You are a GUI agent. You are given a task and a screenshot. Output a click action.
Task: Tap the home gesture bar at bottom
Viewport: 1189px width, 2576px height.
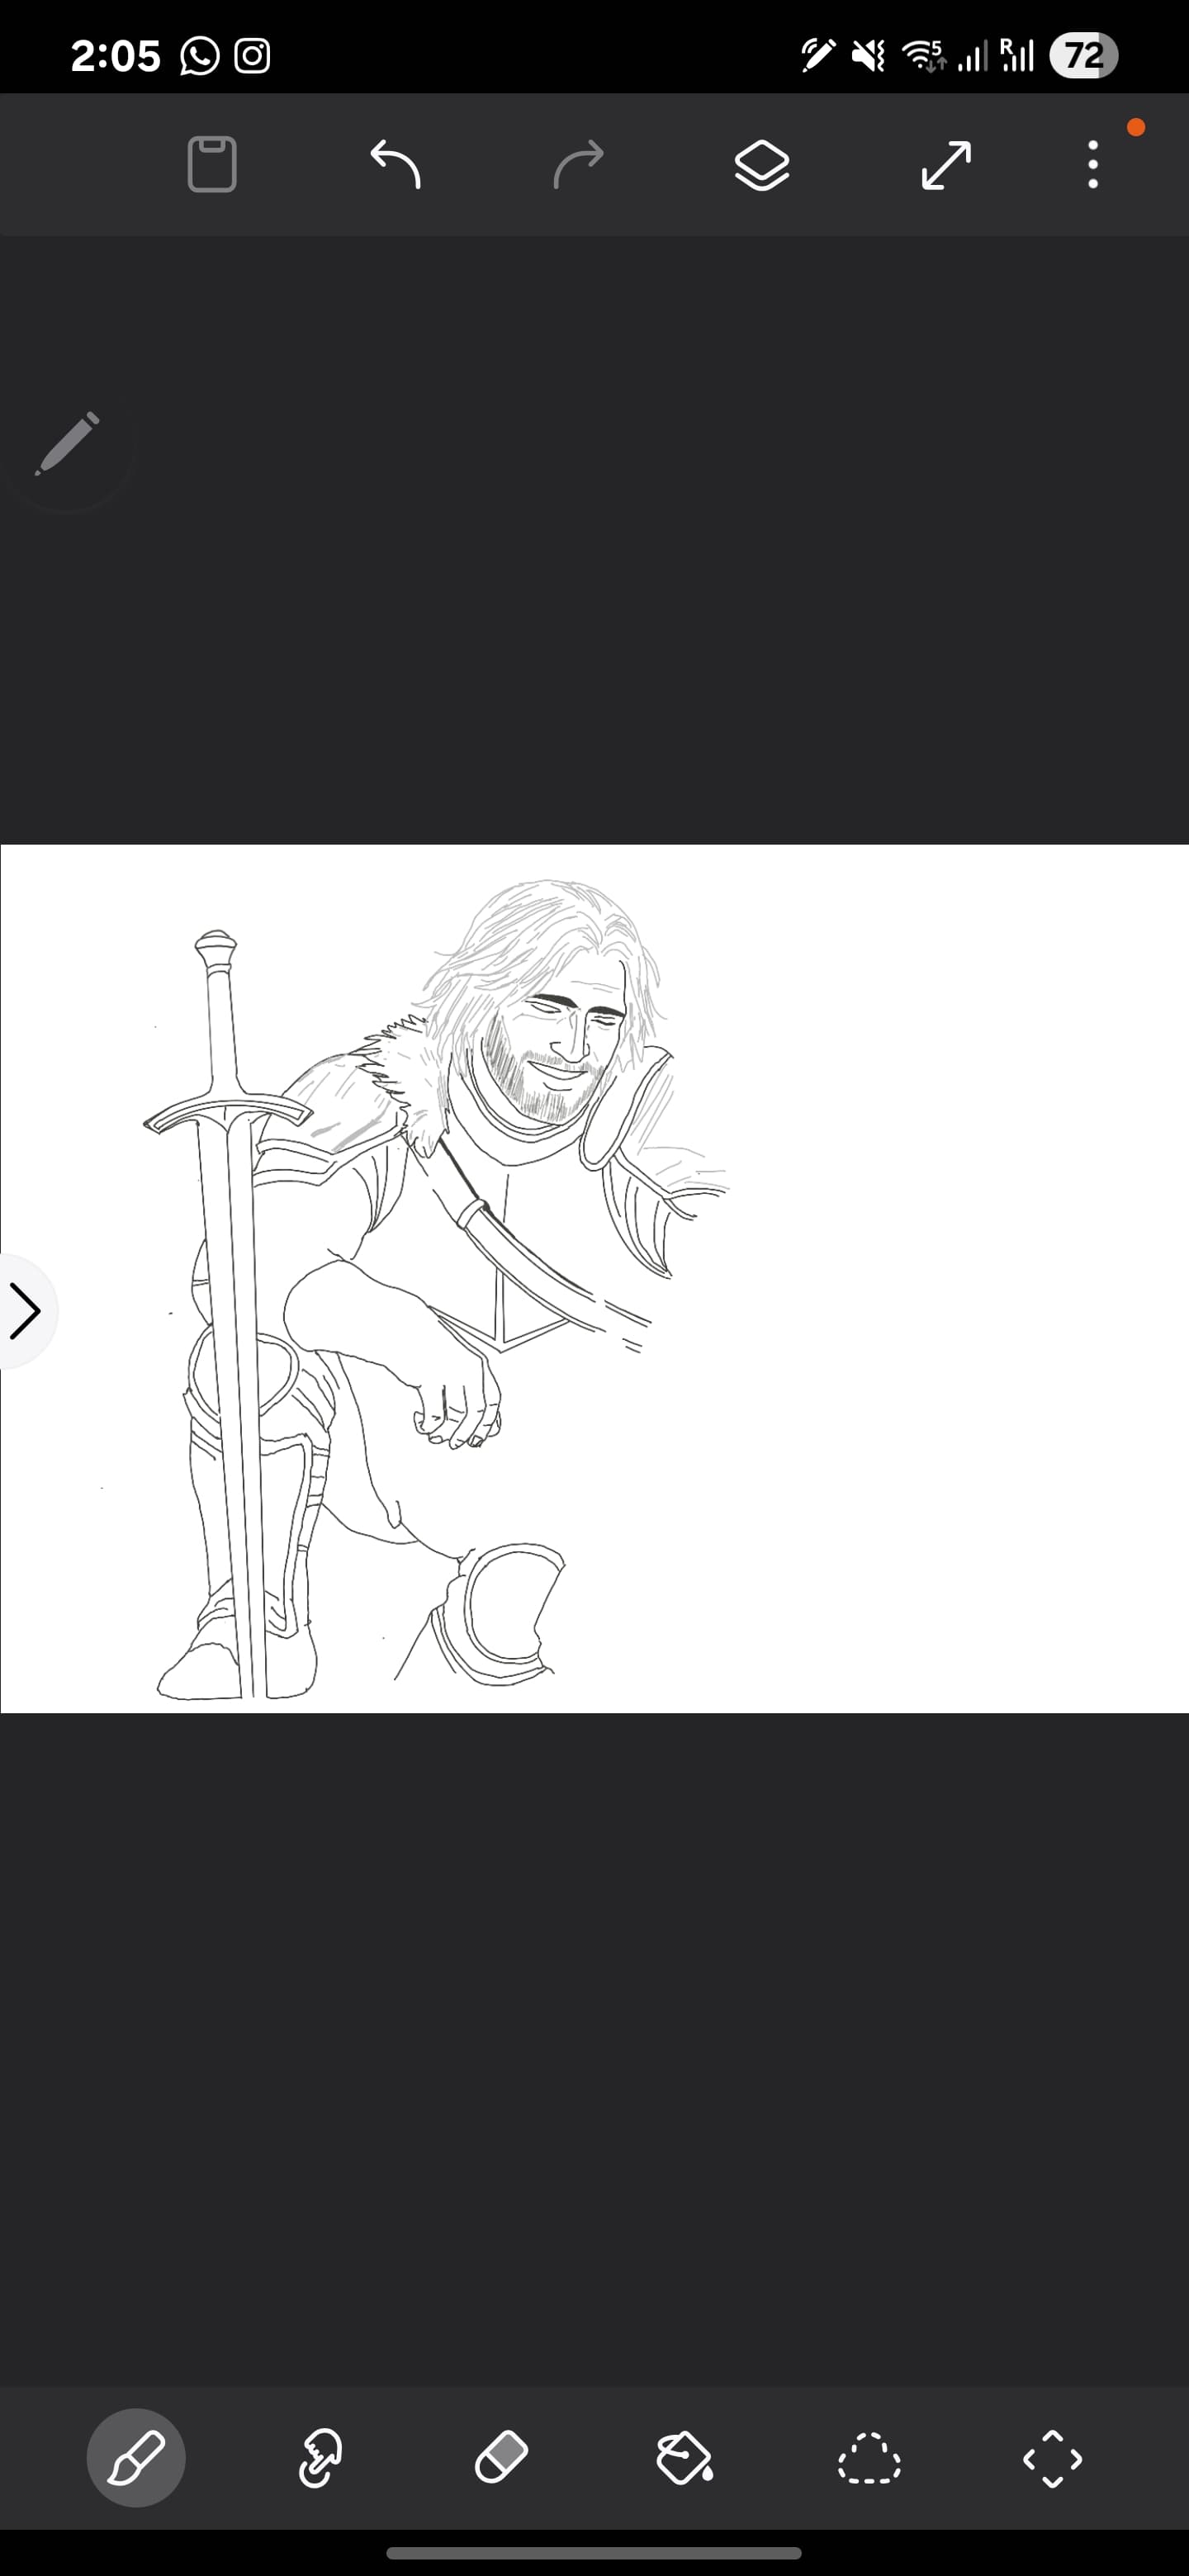pos(594,2553)
